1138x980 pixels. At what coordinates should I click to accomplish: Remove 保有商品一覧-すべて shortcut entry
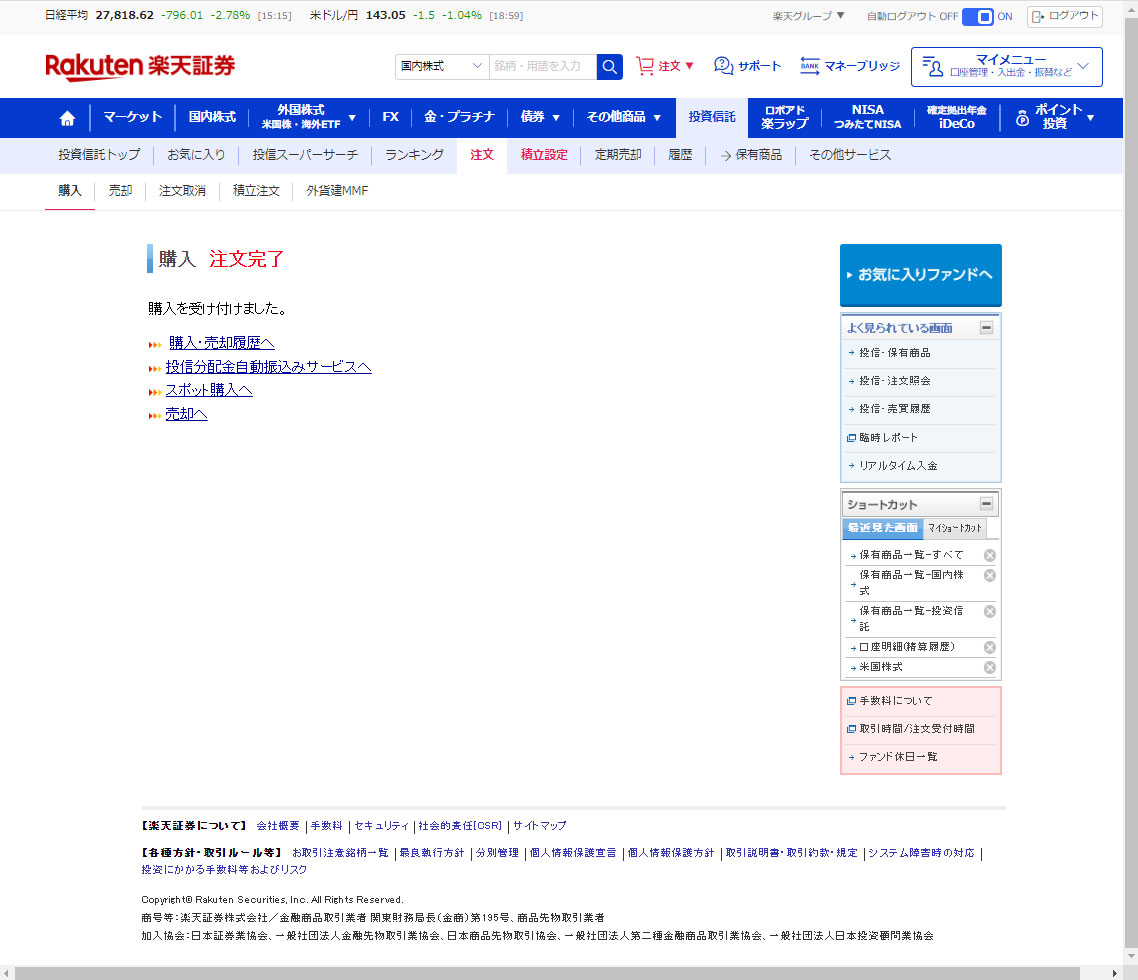pyautogui.click(x=989, y=555)
